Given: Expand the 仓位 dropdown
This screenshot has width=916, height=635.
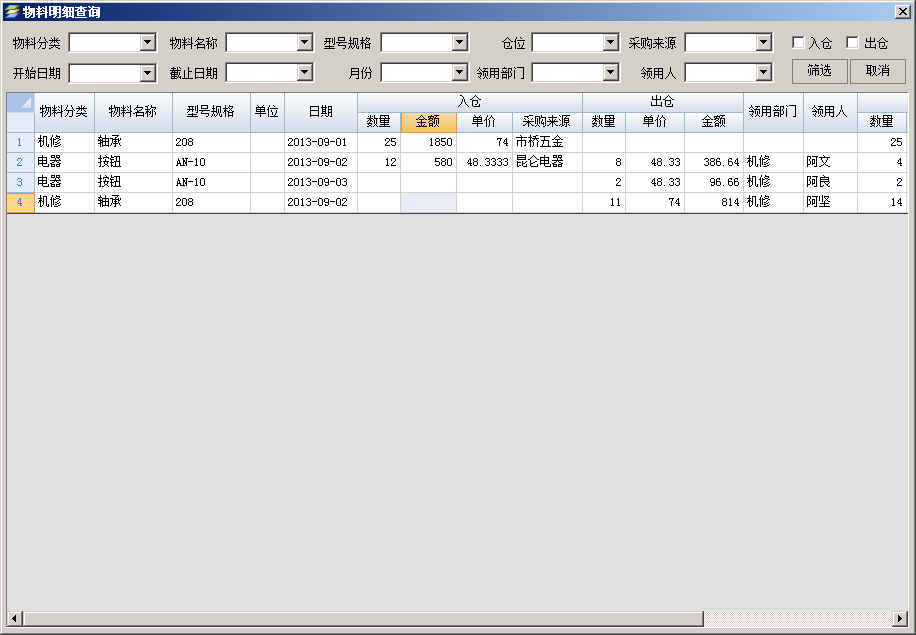Looking at the screenshot, I should point(611,43).
